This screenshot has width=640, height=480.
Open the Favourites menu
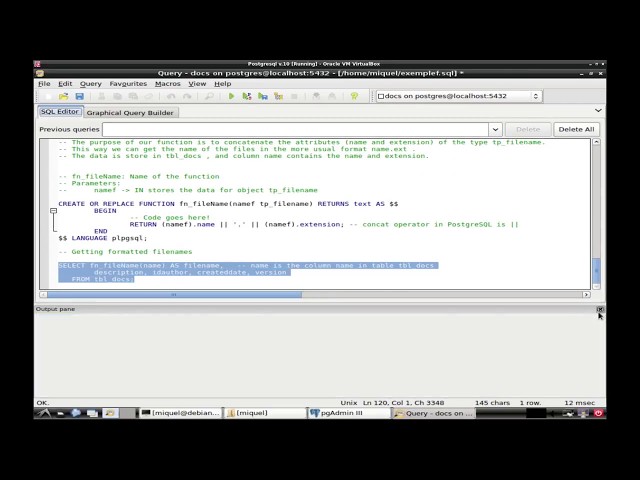pos(128,84)
